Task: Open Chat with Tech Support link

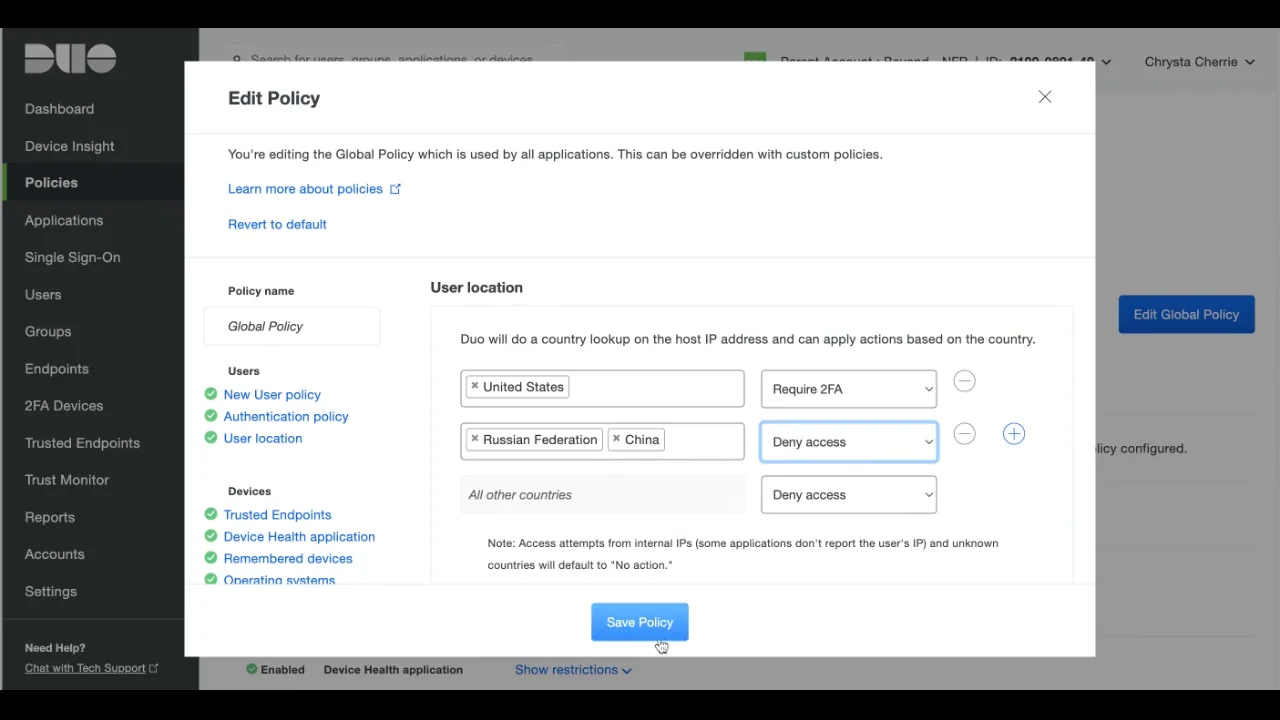Action: (85, 668)
